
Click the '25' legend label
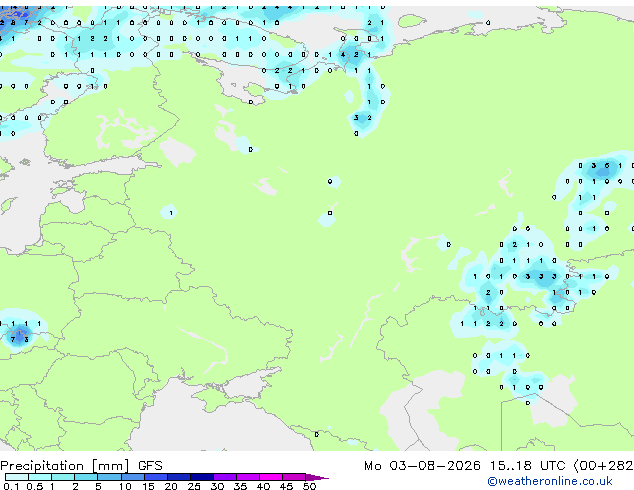(x=194, y=486)
